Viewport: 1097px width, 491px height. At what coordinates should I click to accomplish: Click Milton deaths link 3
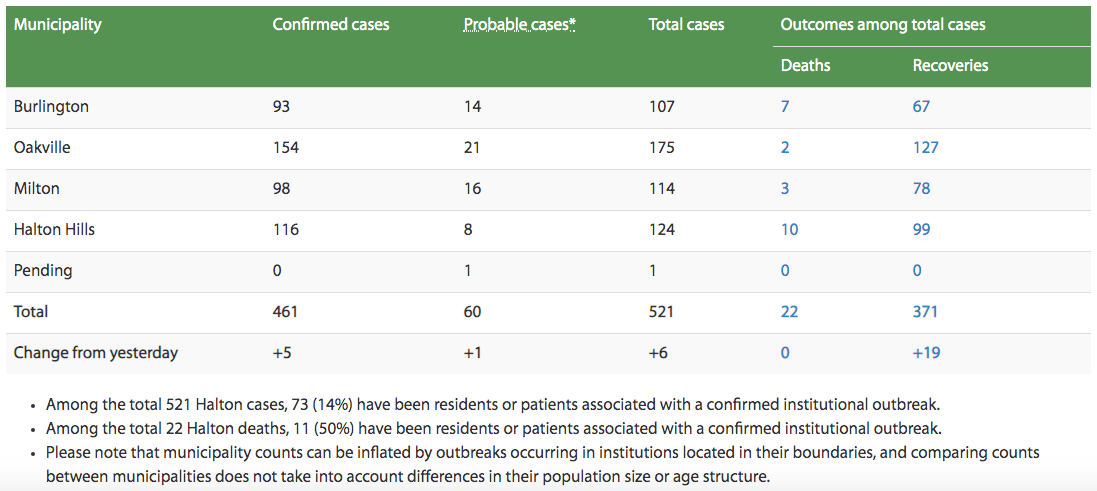[786, 189]
